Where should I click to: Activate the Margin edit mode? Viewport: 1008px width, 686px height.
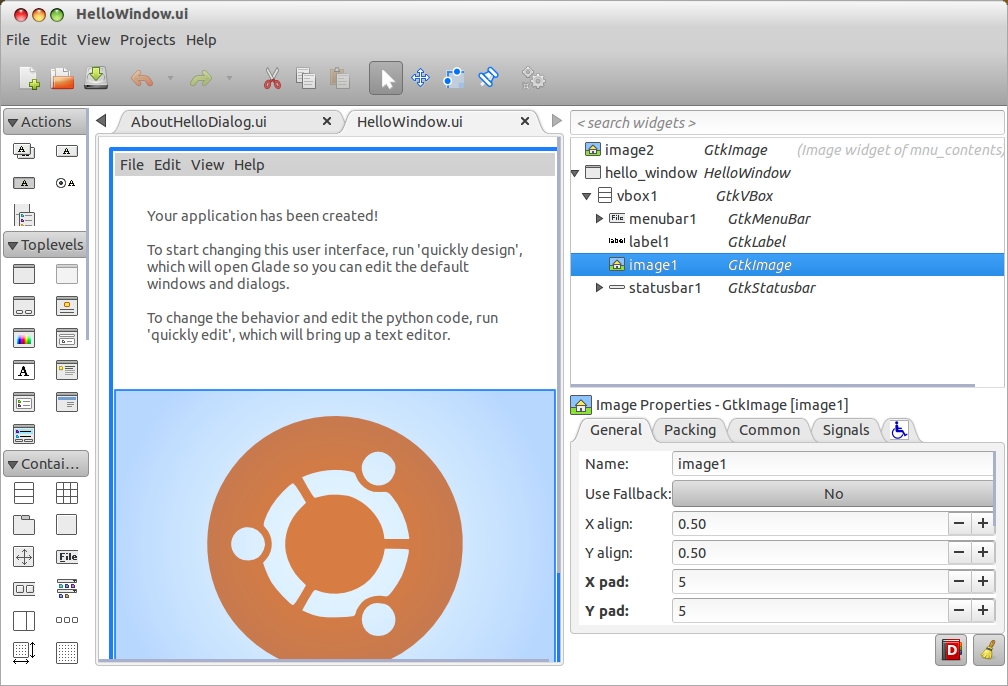[454, 78]
